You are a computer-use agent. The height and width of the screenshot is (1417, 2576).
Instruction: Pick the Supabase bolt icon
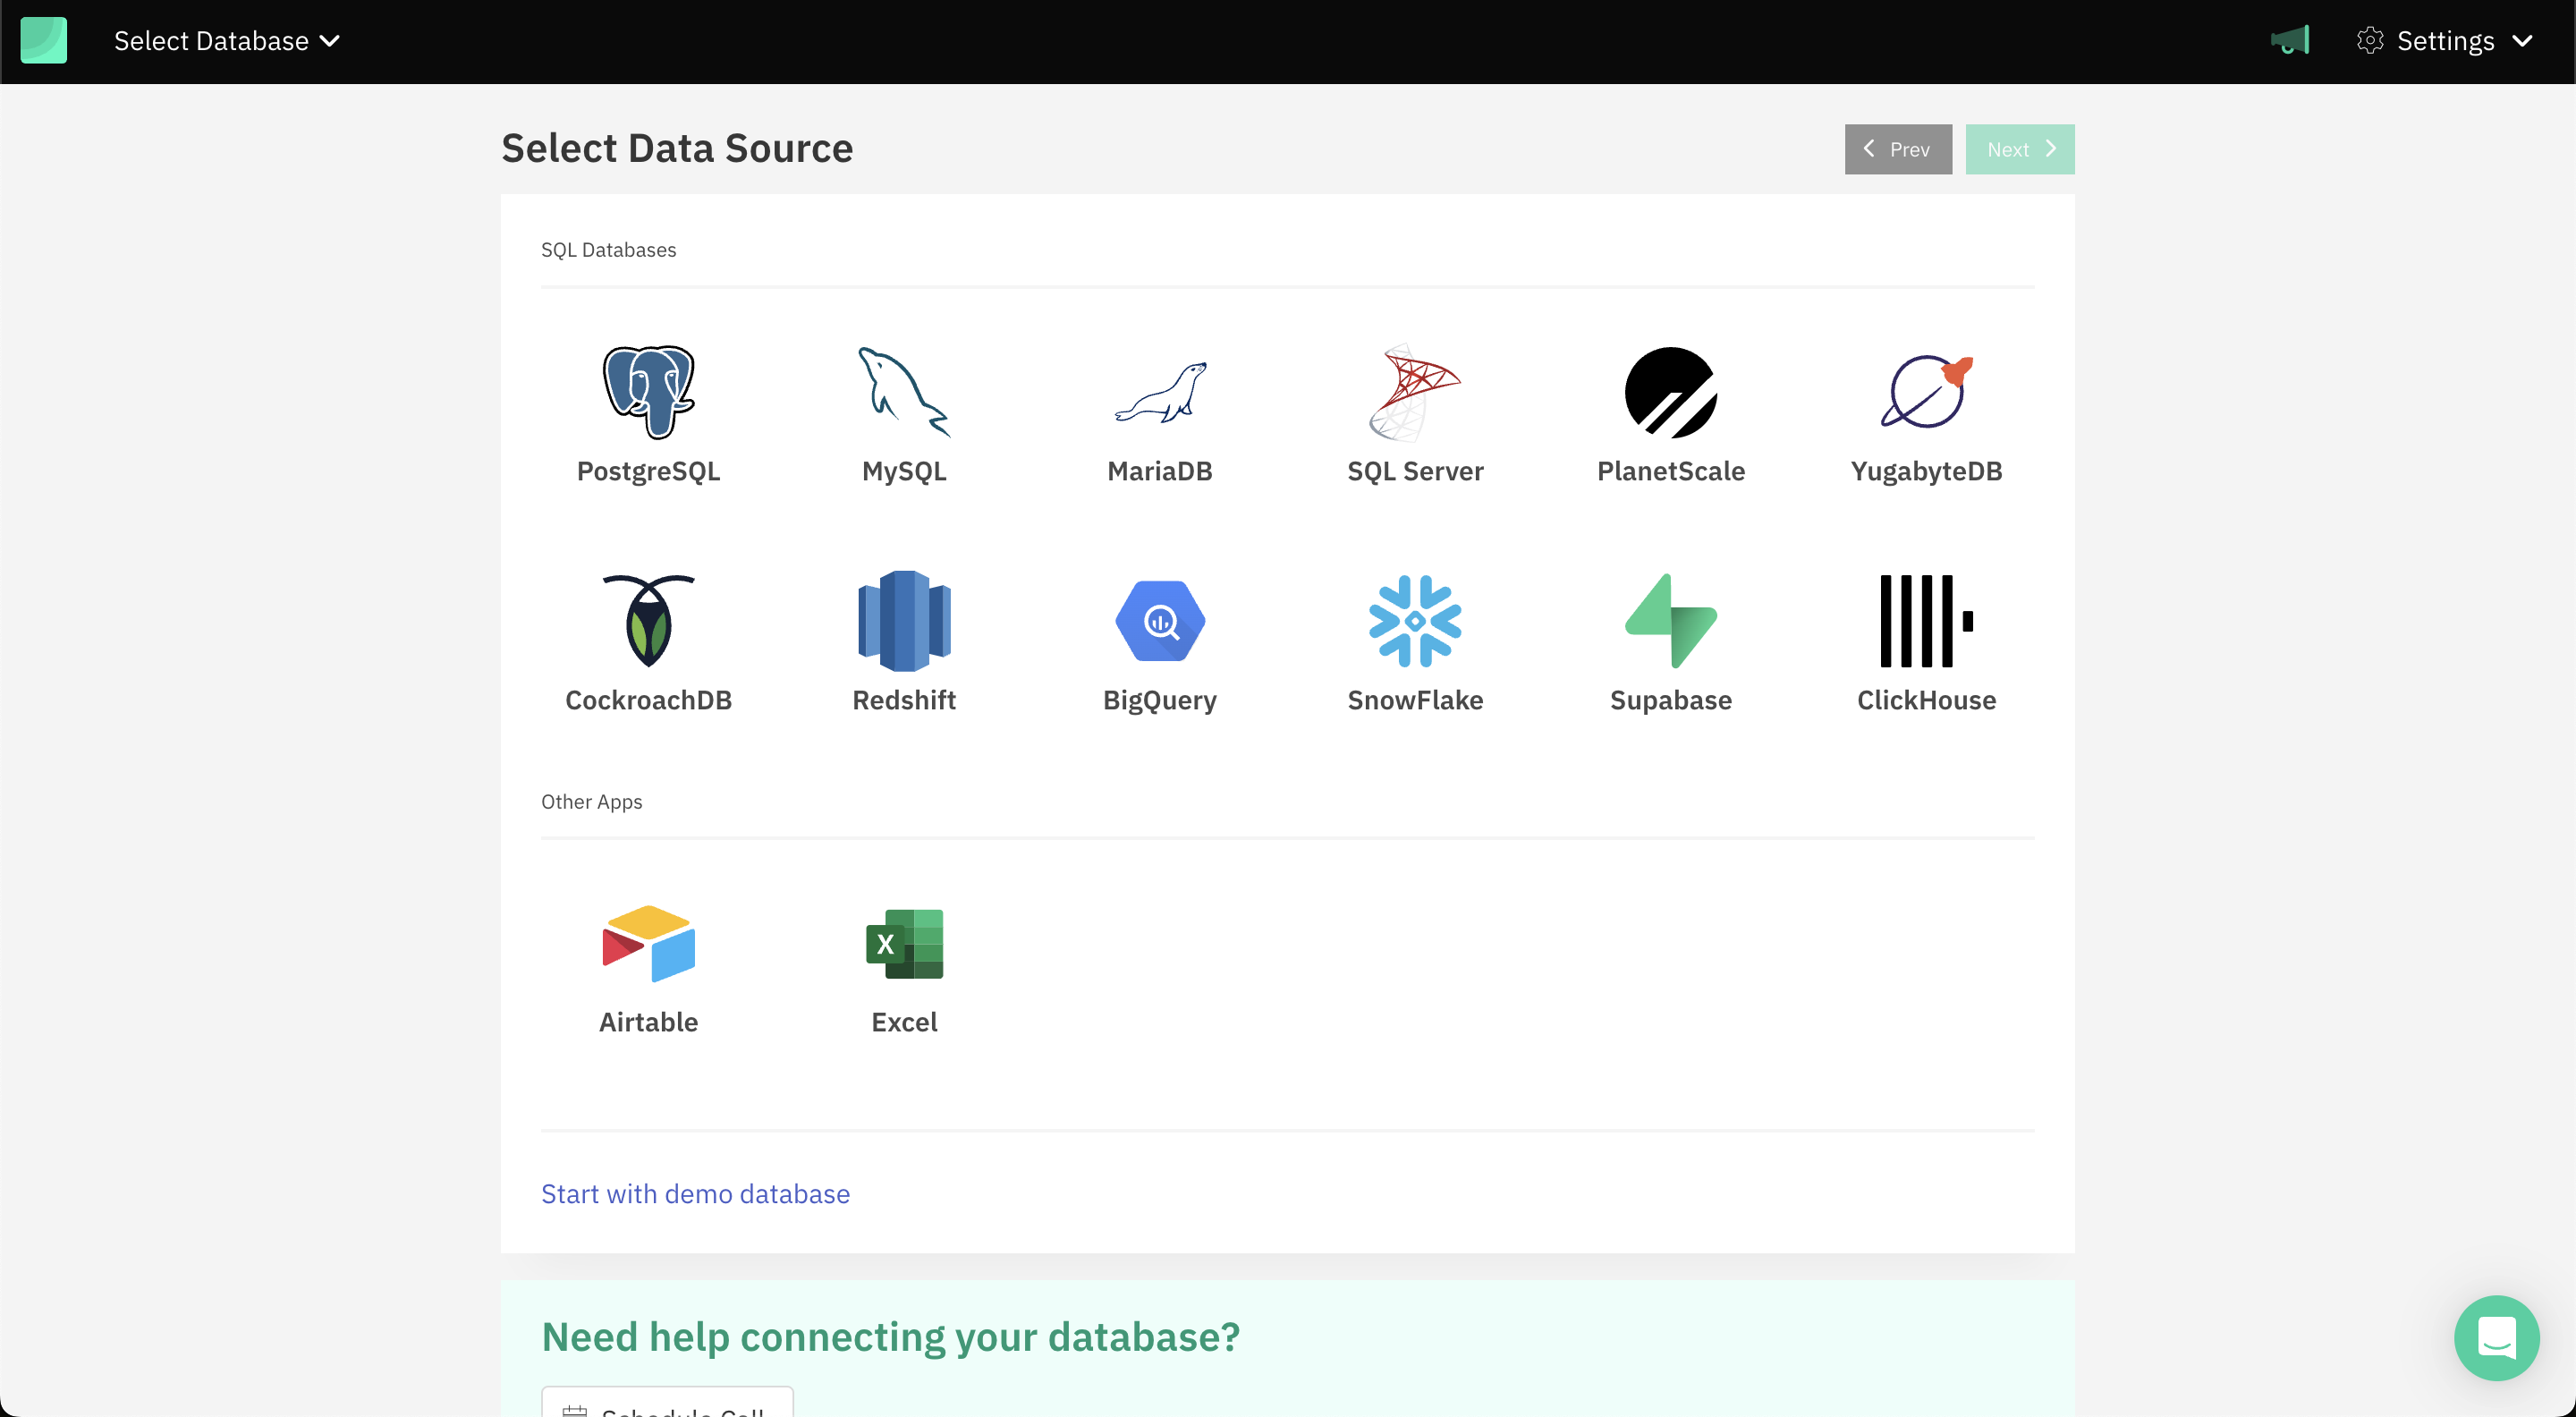[x=1671, y=621]
